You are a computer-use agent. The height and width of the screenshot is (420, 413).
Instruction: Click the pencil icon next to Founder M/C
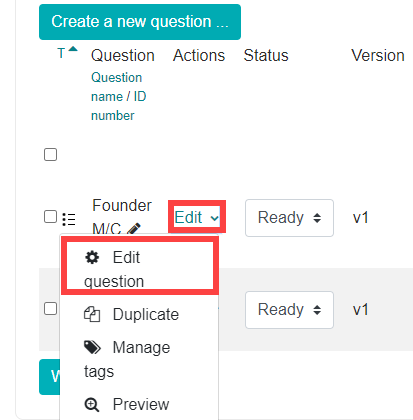coord(134,229)
